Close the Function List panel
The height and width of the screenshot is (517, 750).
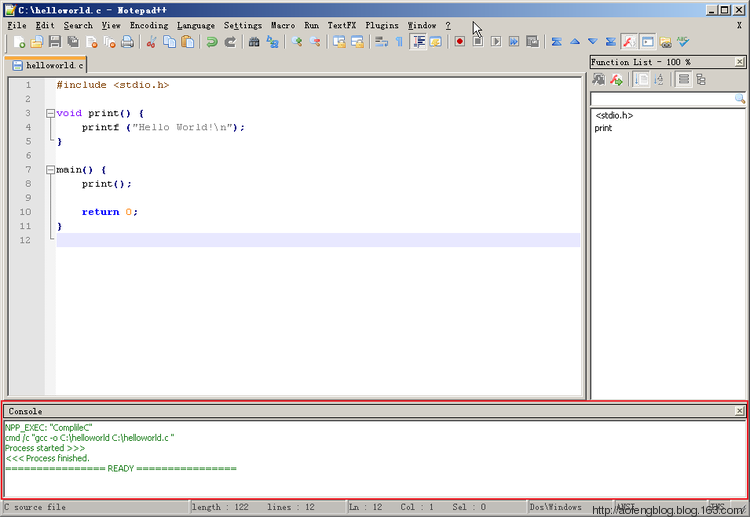coord(739,62)
